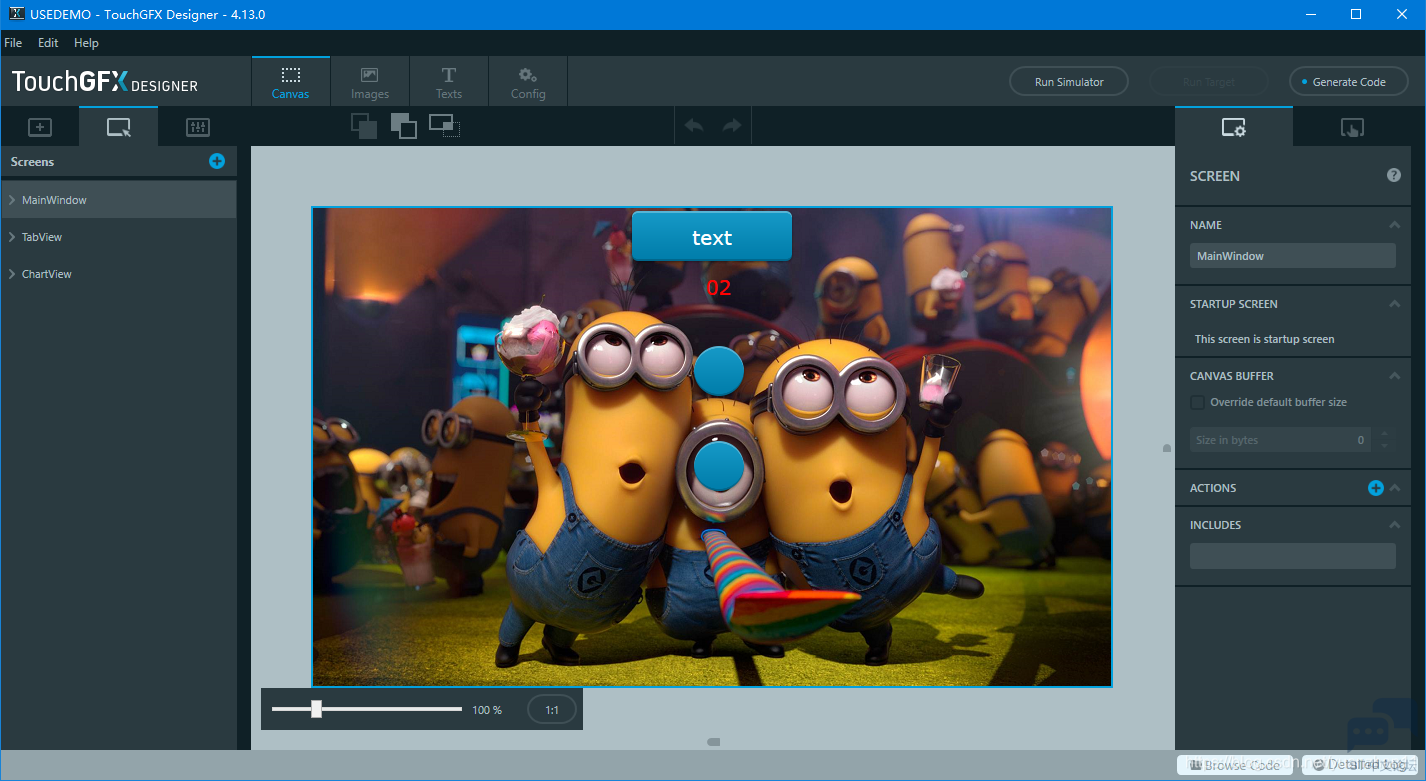This screenshot has width=1426, height=781.
Task: Click the TouchGFX Designer logo
Action: pyautogui.click(x=105, y=82)
